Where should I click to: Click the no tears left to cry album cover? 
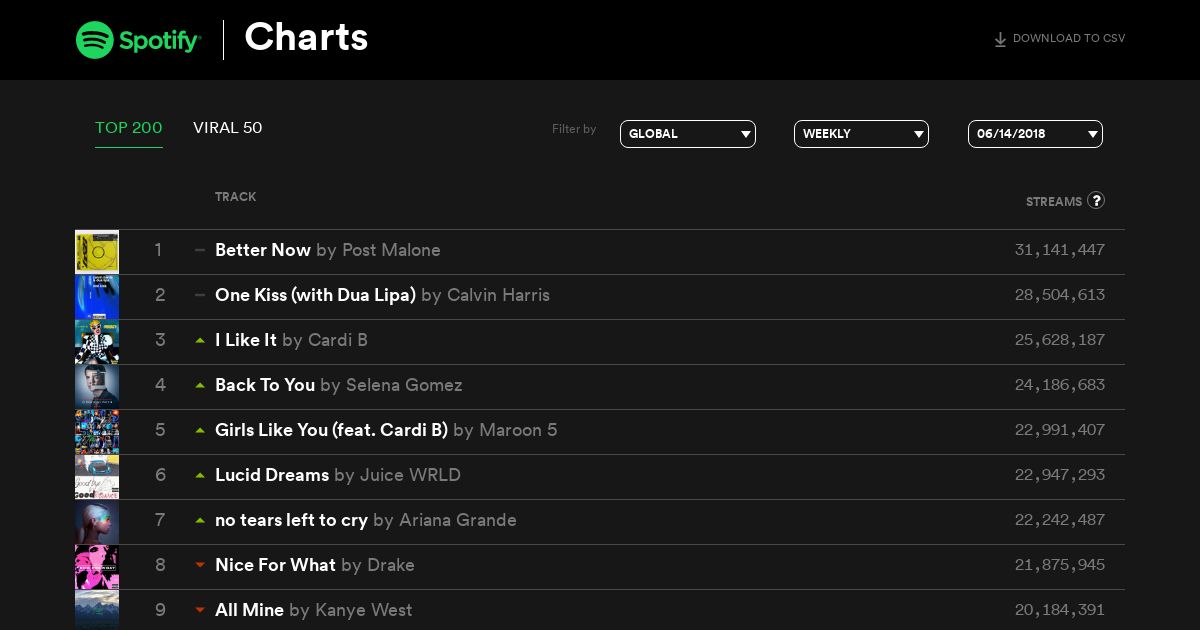pos(97,522)
